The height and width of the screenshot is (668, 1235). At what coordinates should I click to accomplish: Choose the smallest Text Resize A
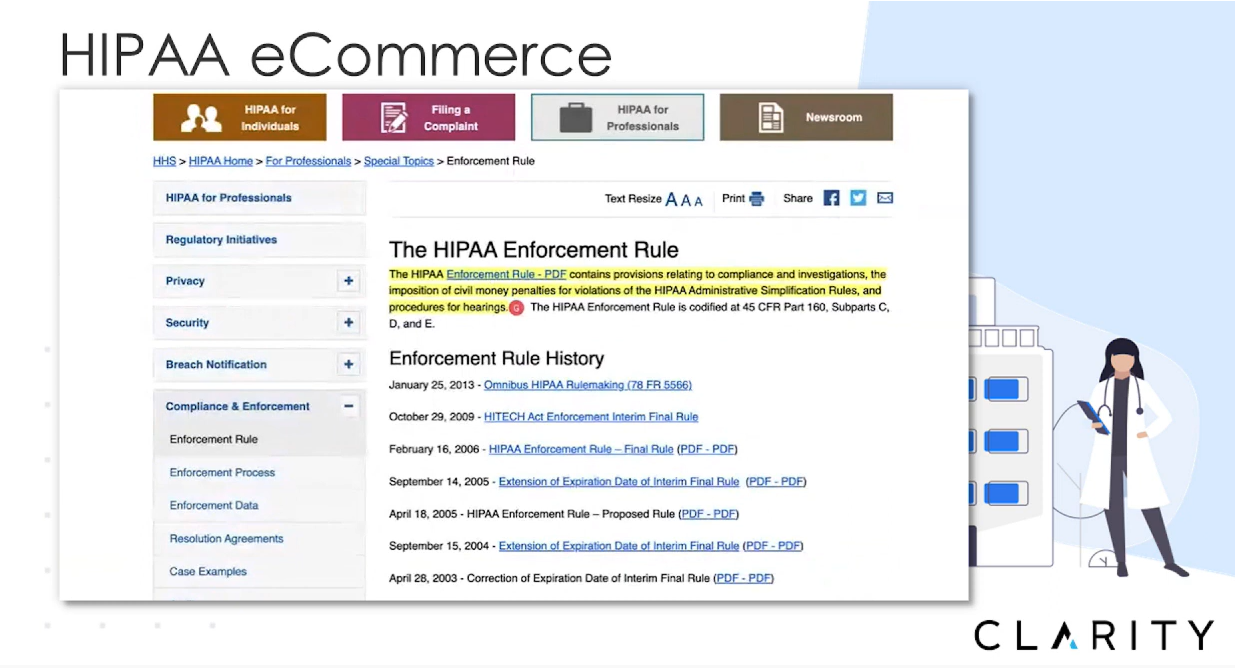pyautogui.click(x=698, y=201)
